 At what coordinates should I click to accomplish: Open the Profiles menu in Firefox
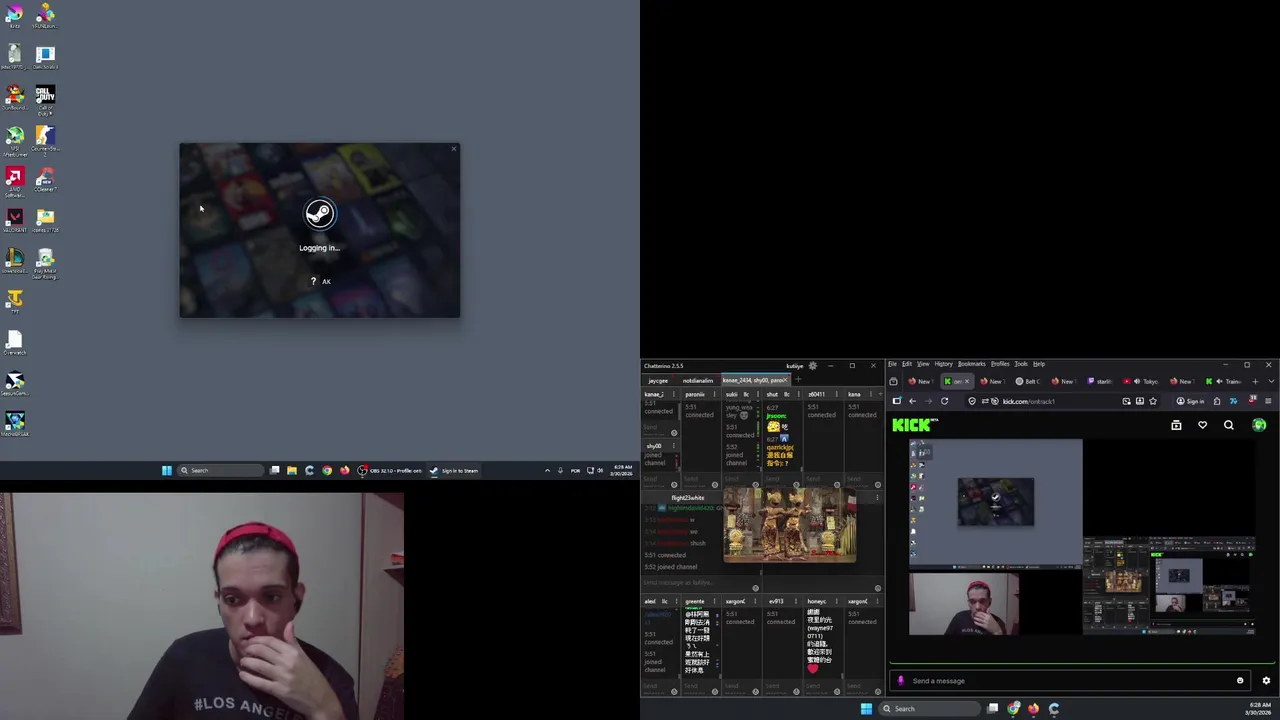point(1000,364)
